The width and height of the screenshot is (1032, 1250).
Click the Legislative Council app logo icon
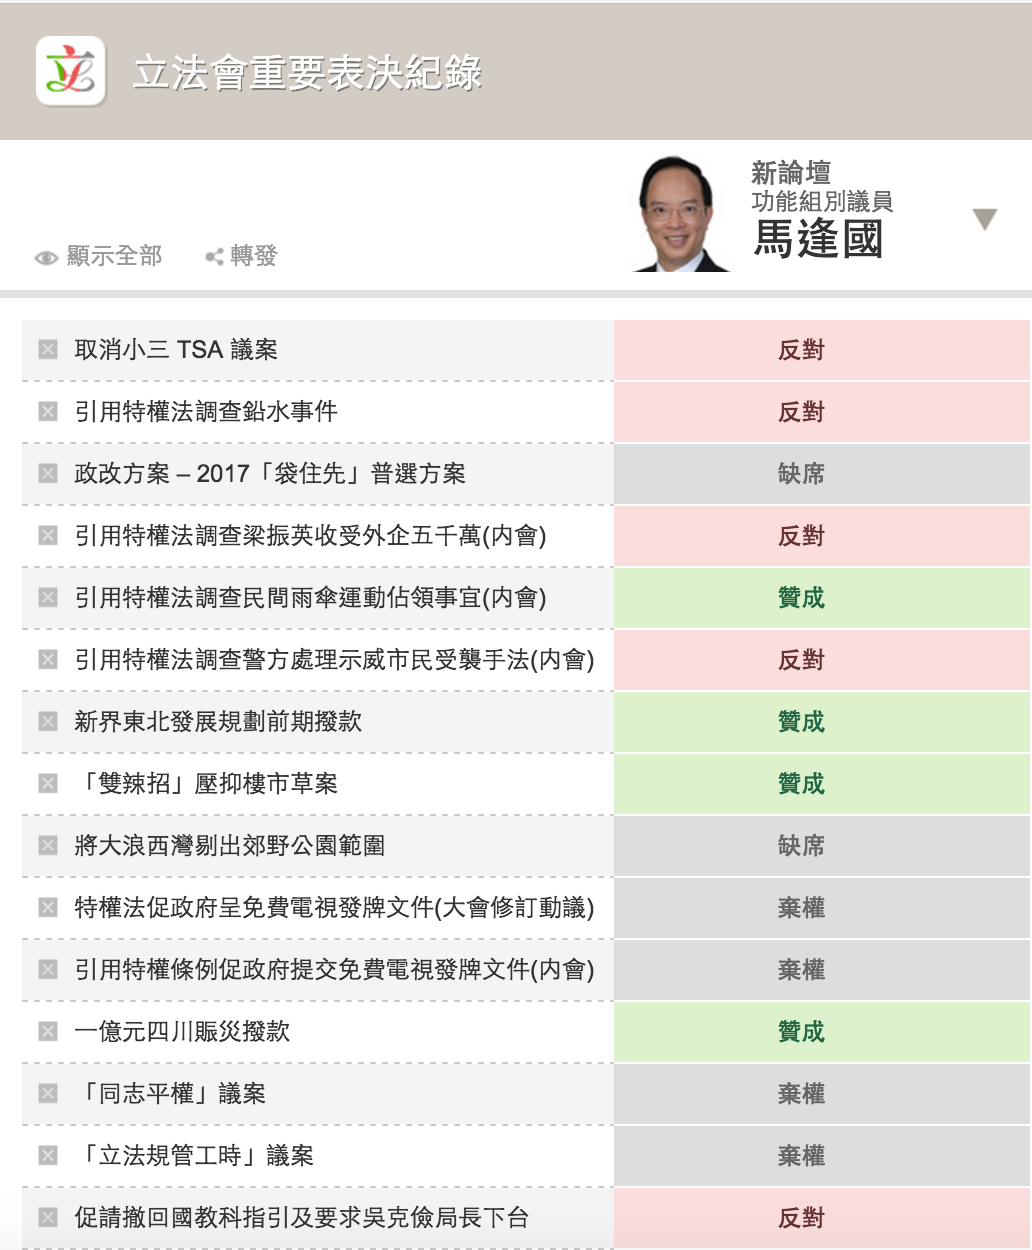70,71
